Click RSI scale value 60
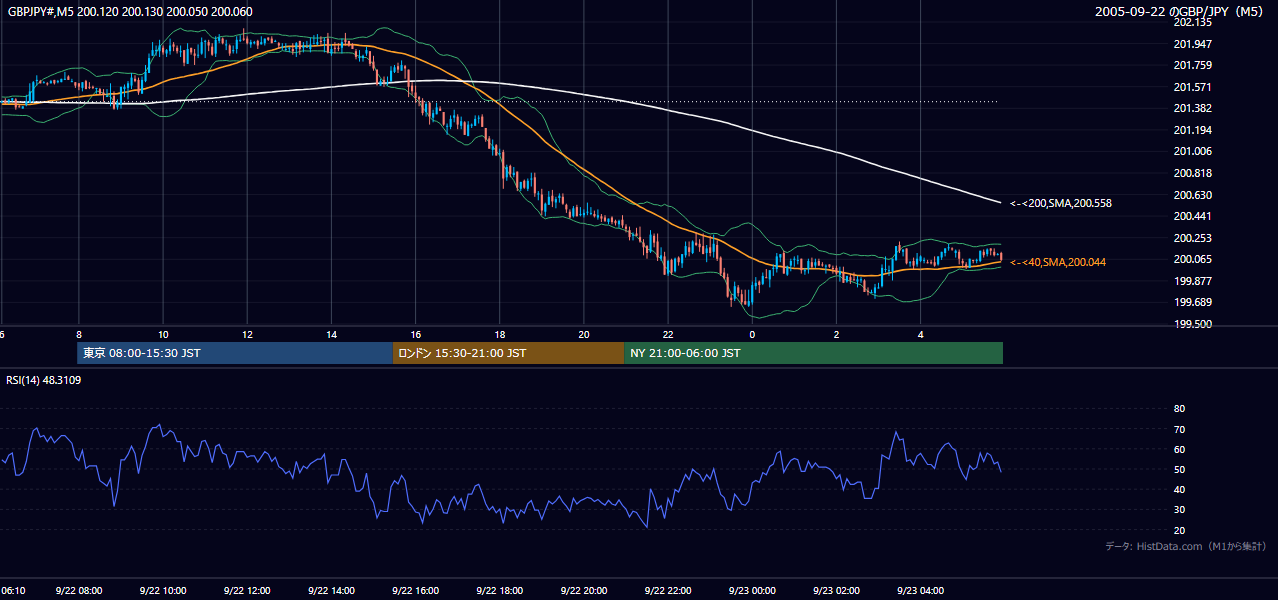Image resolution: width=1278 pixels, height=600 pixels. tap(1179, 449)
